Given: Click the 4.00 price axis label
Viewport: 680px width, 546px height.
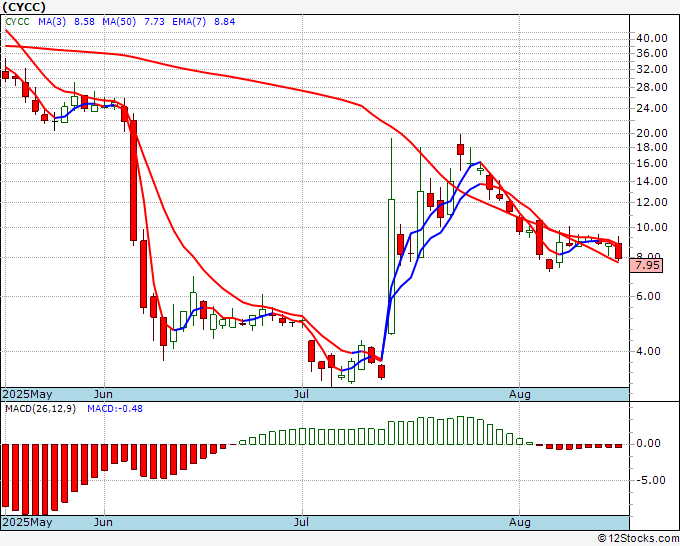Looking at the screenshot, I should point(648,352).
